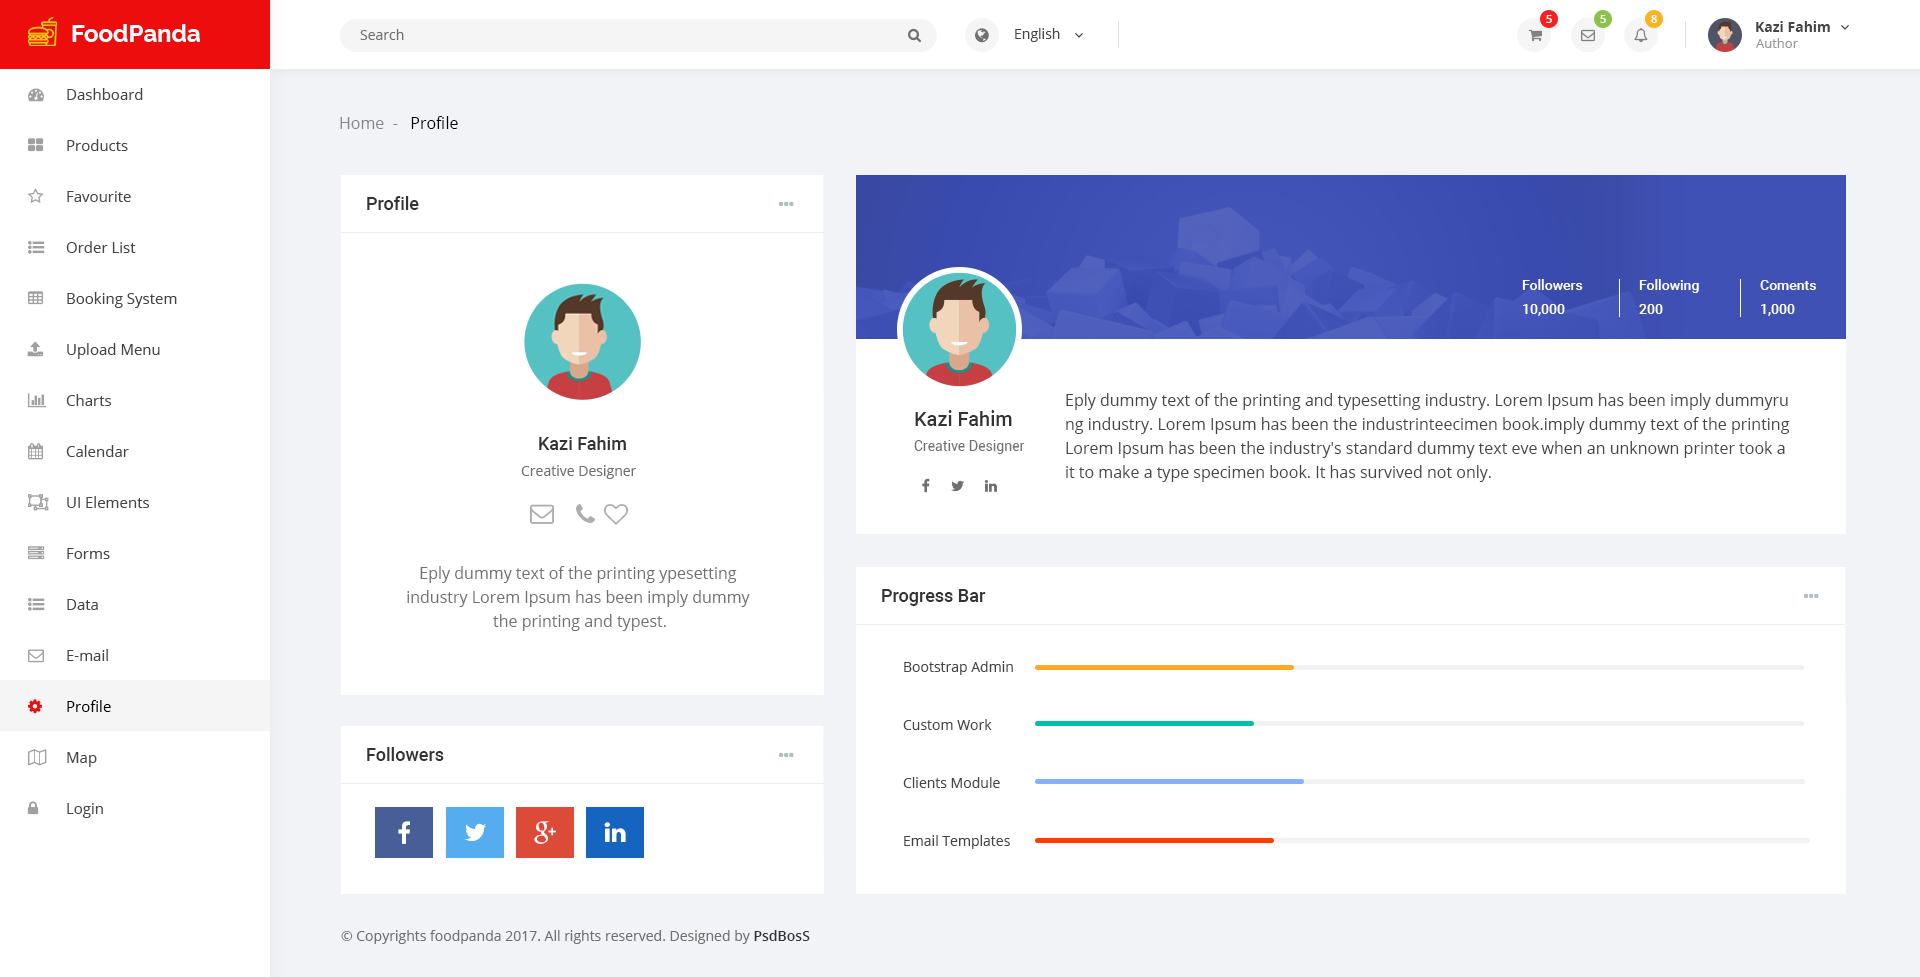Open the Profile card options menu
Screen dimensions: 1920x977
point(786,204)
